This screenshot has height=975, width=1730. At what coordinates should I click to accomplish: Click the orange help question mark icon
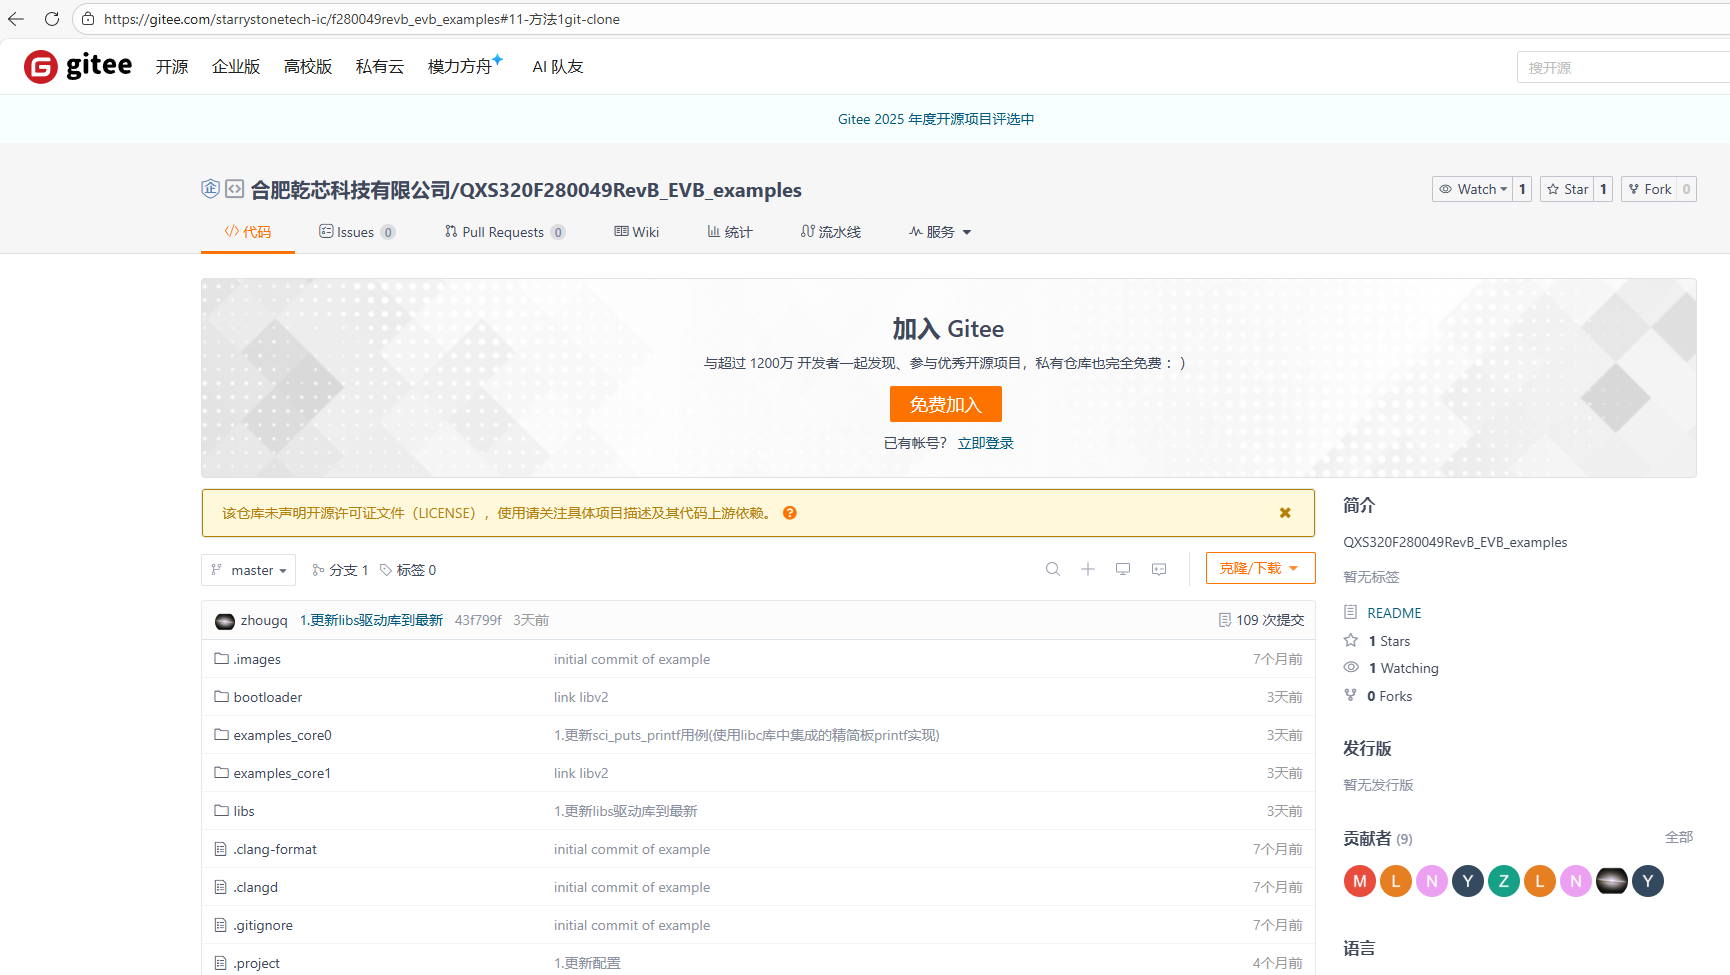coord(790,513)
